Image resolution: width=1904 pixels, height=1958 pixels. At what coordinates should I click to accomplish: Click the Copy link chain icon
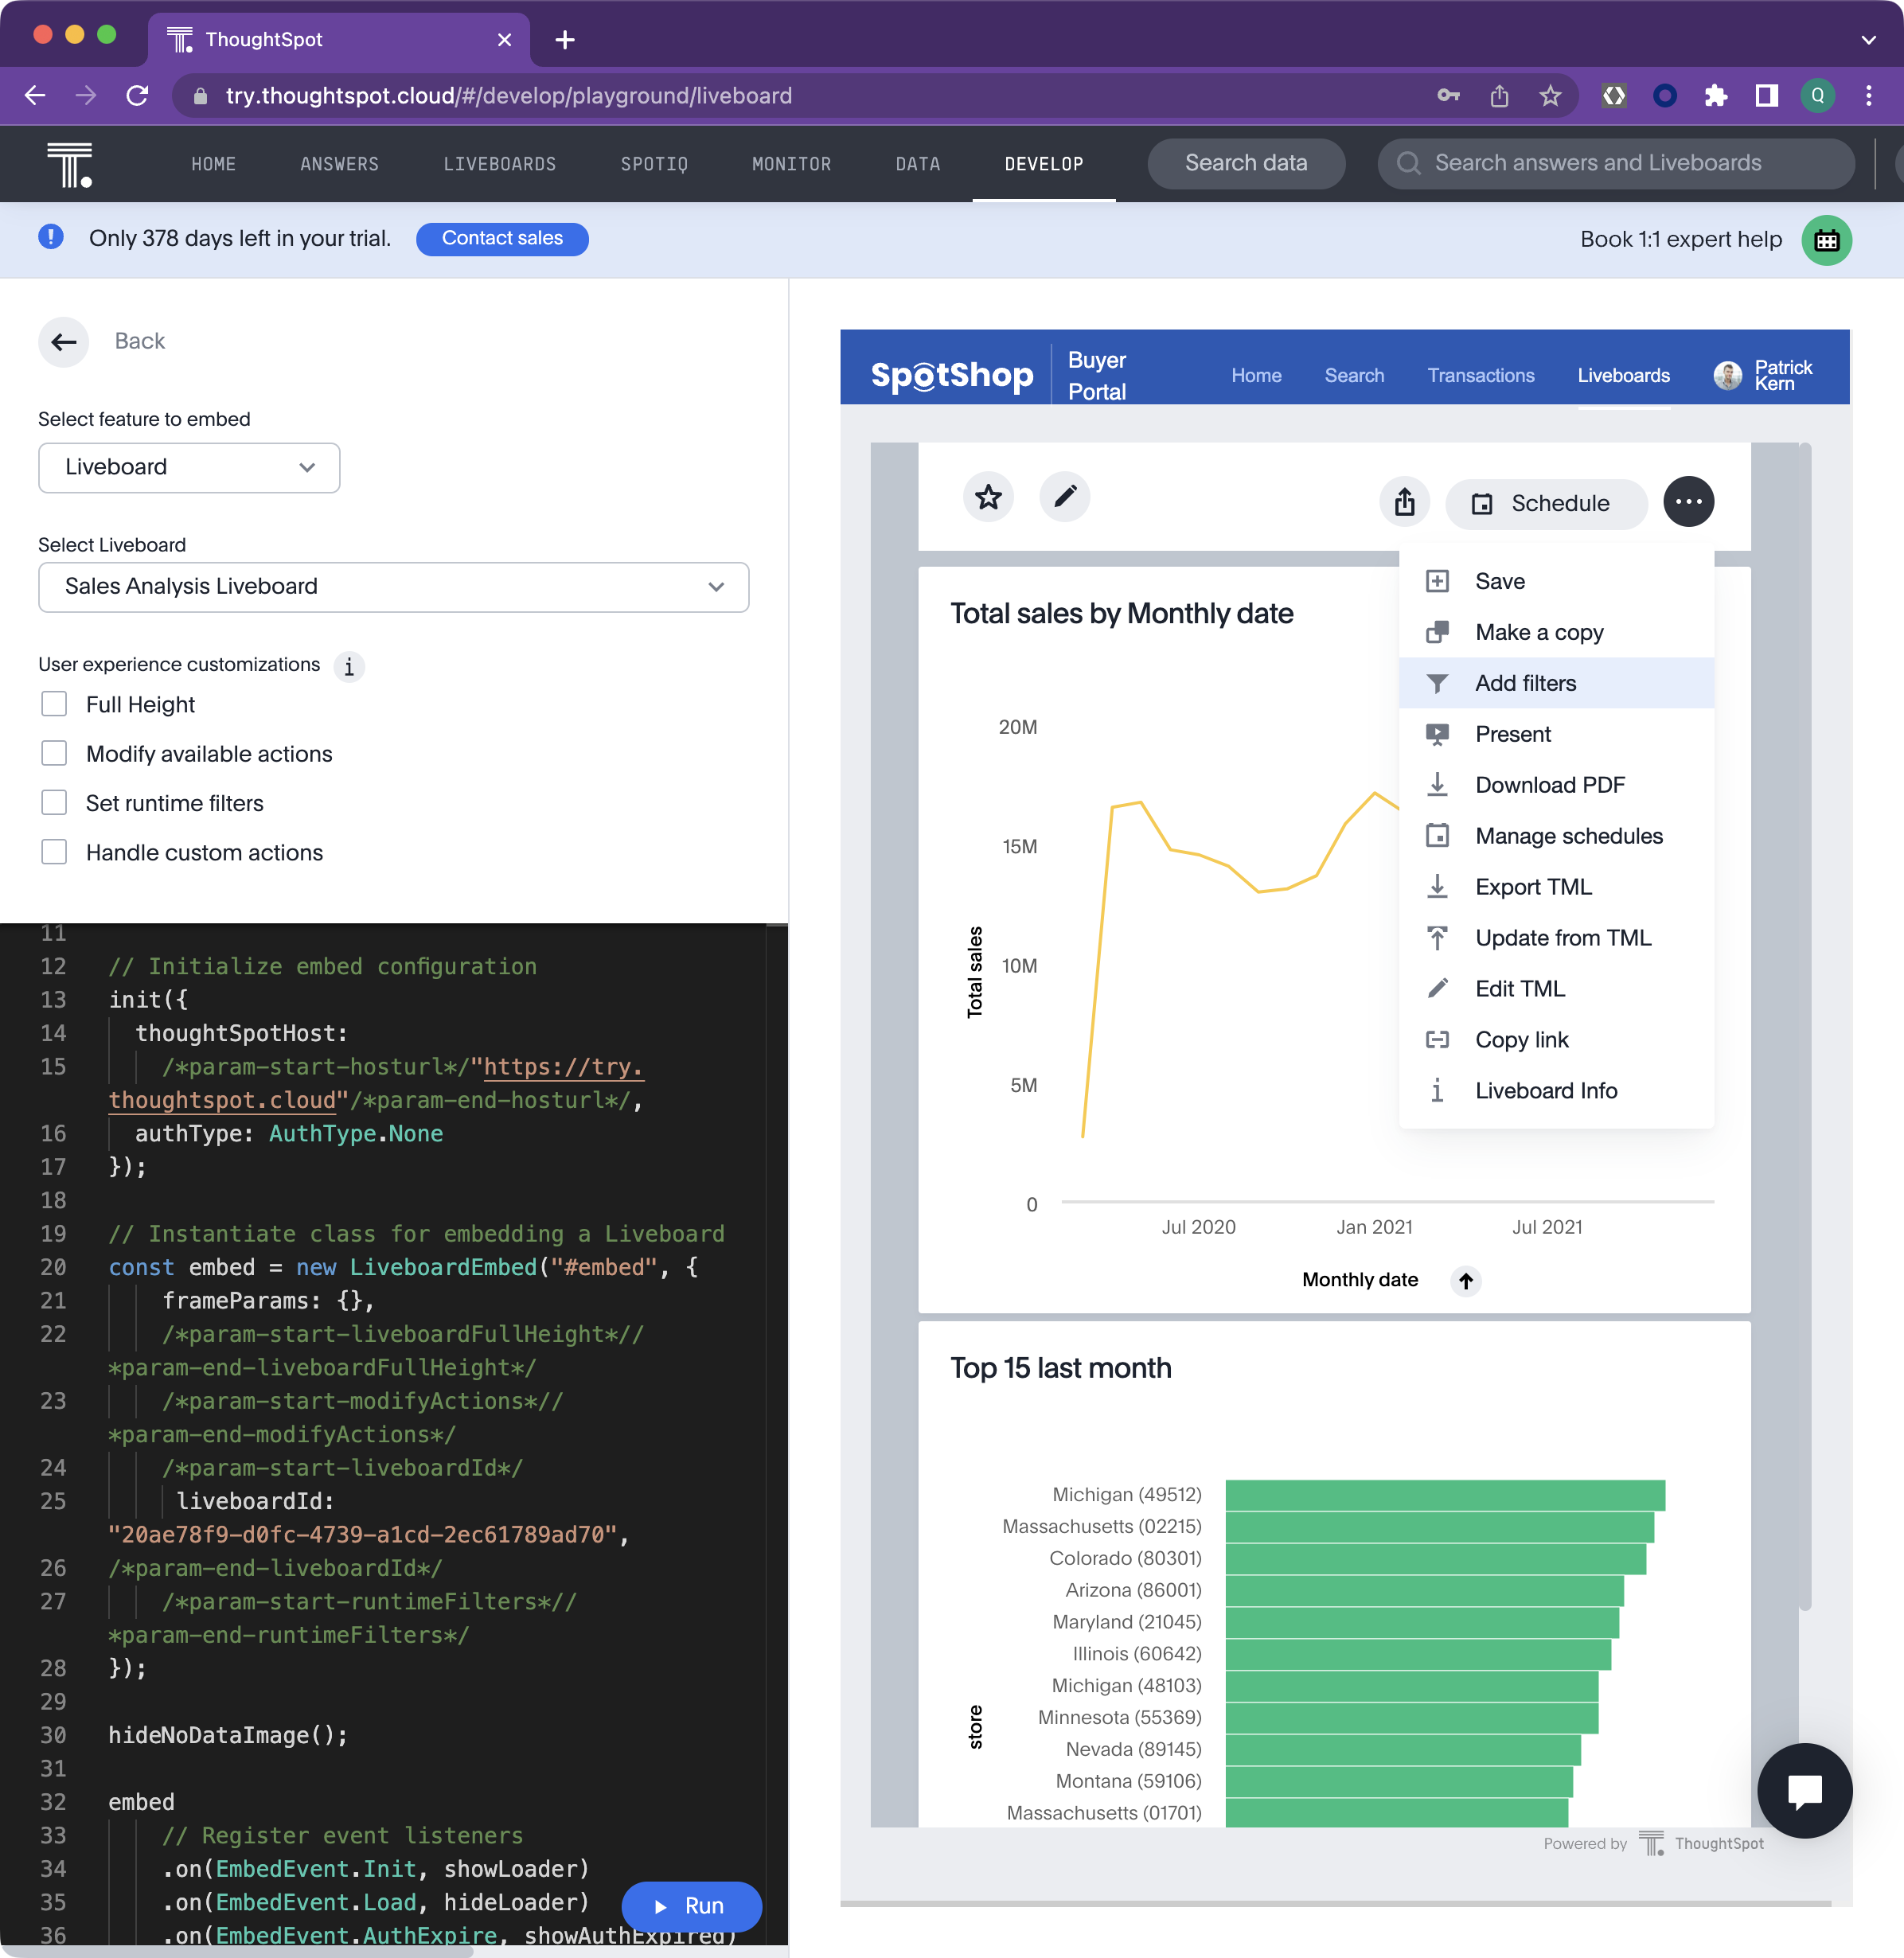coord(1437,1040)
